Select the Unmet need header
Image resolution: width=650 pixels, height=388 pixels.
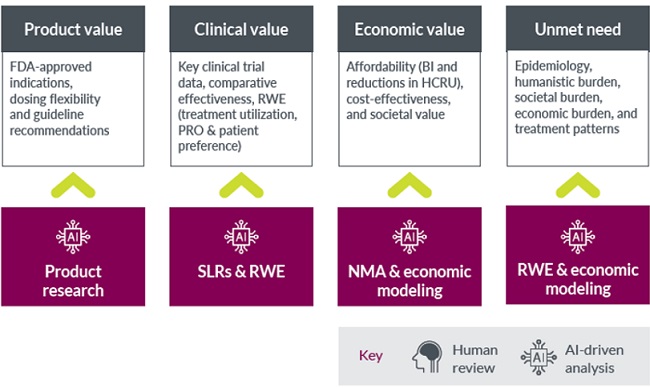click(578, 29)
